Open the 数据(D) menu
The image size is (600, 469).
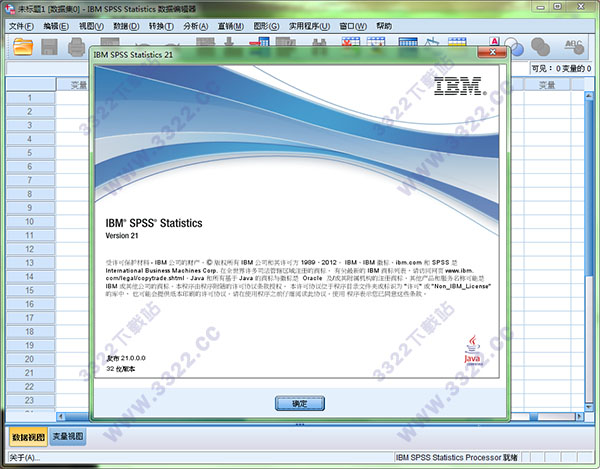point(126,26)
